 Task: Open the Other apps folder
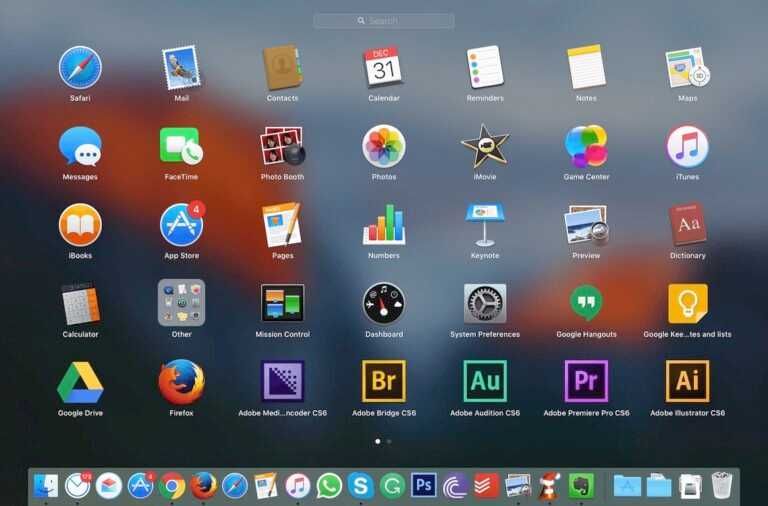tap(181, 303)
